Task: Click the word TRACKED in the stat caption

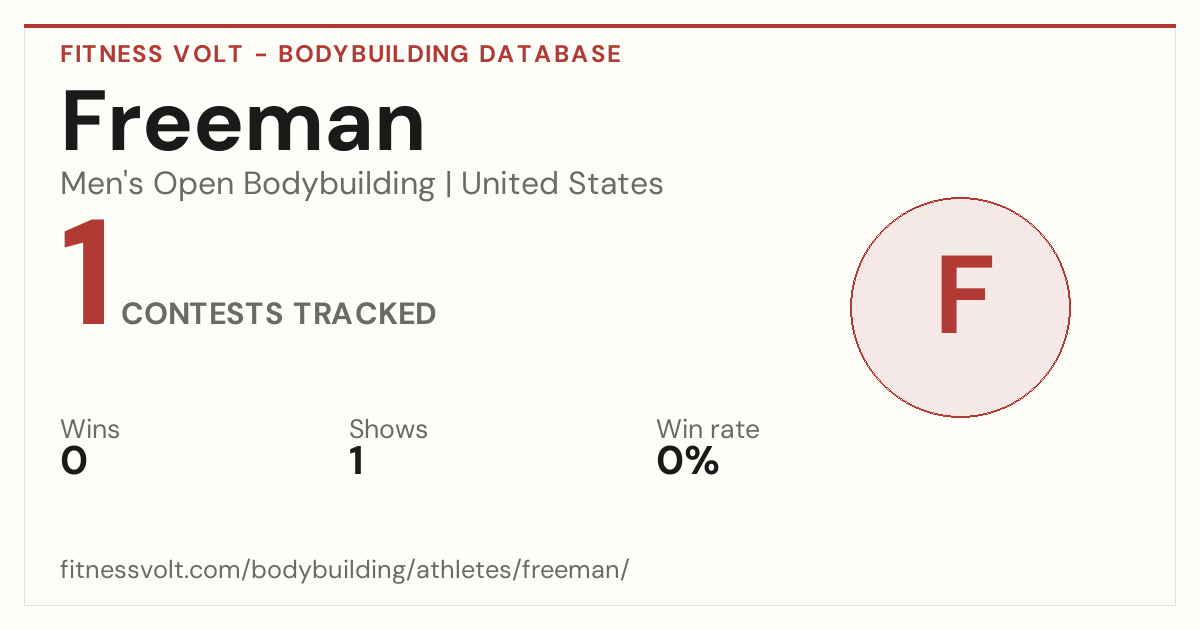Action: [x=364, y=314]
